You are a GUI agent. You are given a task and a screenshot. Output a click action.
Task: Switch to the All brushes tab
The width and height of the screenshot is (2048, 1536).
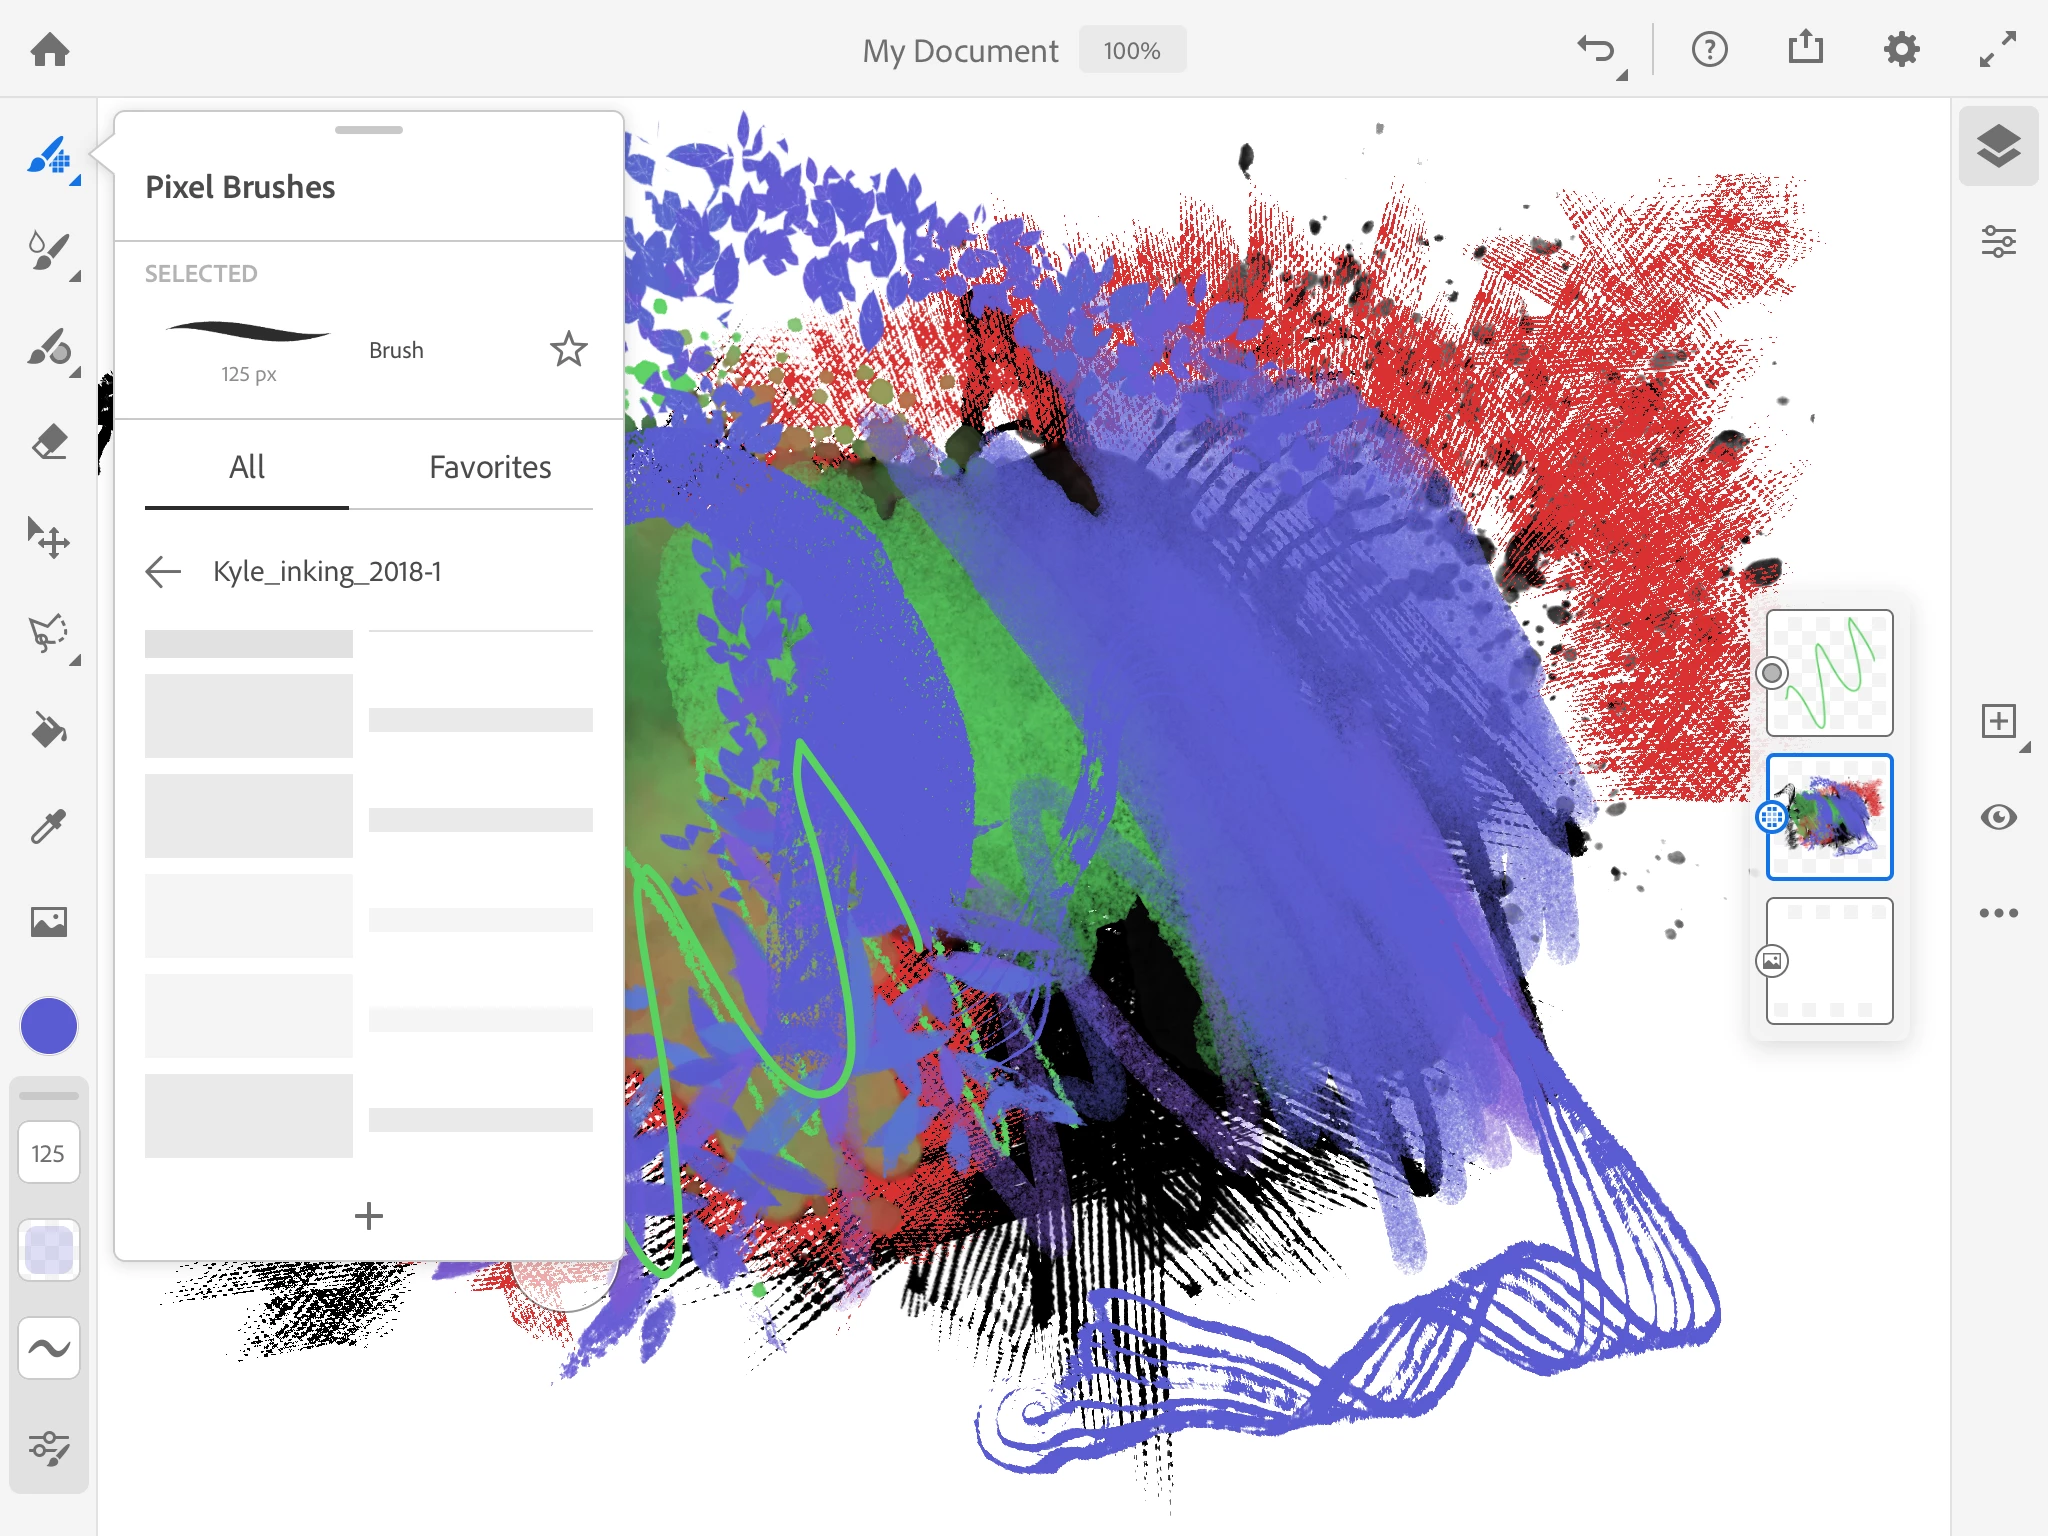(x=246, y=467)
